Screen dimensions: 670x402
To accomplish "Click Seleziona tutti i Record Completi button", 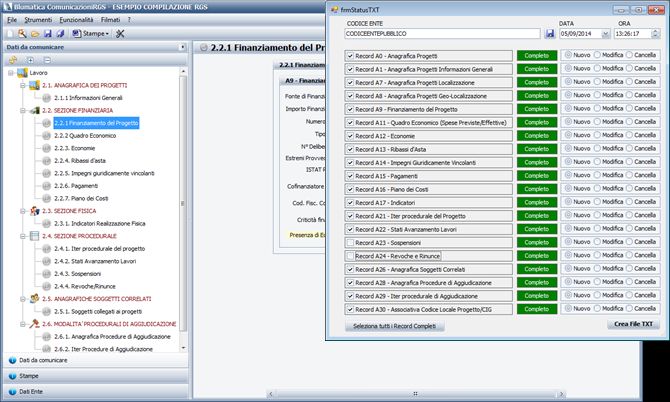I will click(394, 326).
